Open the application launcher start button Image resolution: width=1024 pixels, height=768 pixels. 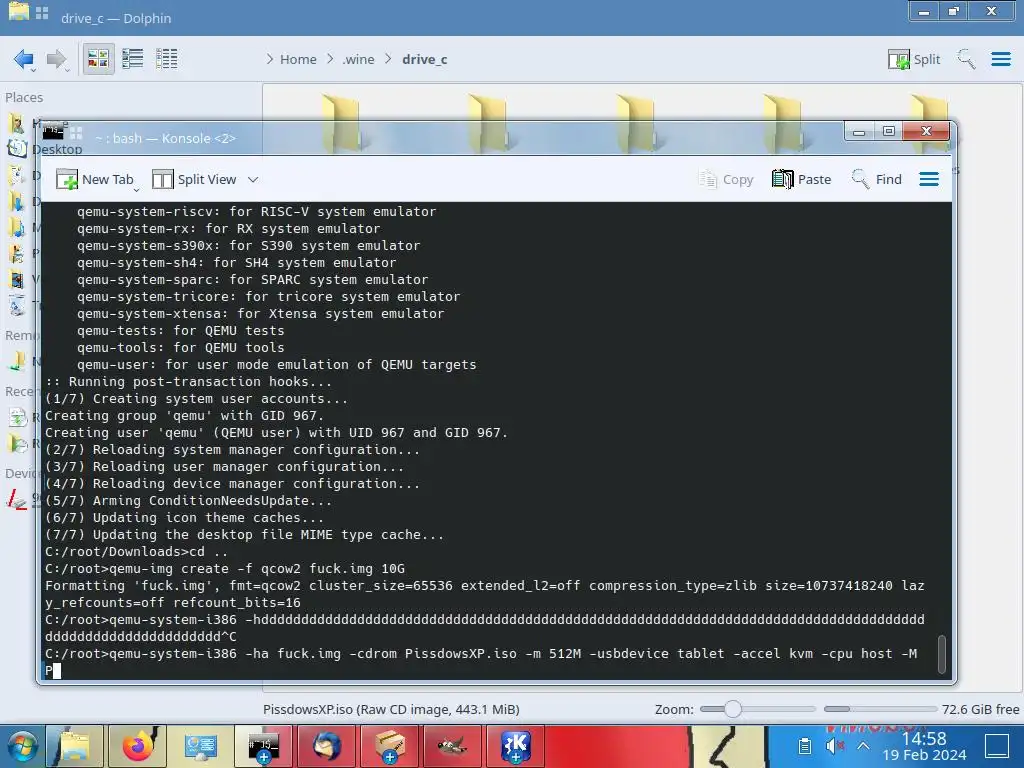point(22,746)
